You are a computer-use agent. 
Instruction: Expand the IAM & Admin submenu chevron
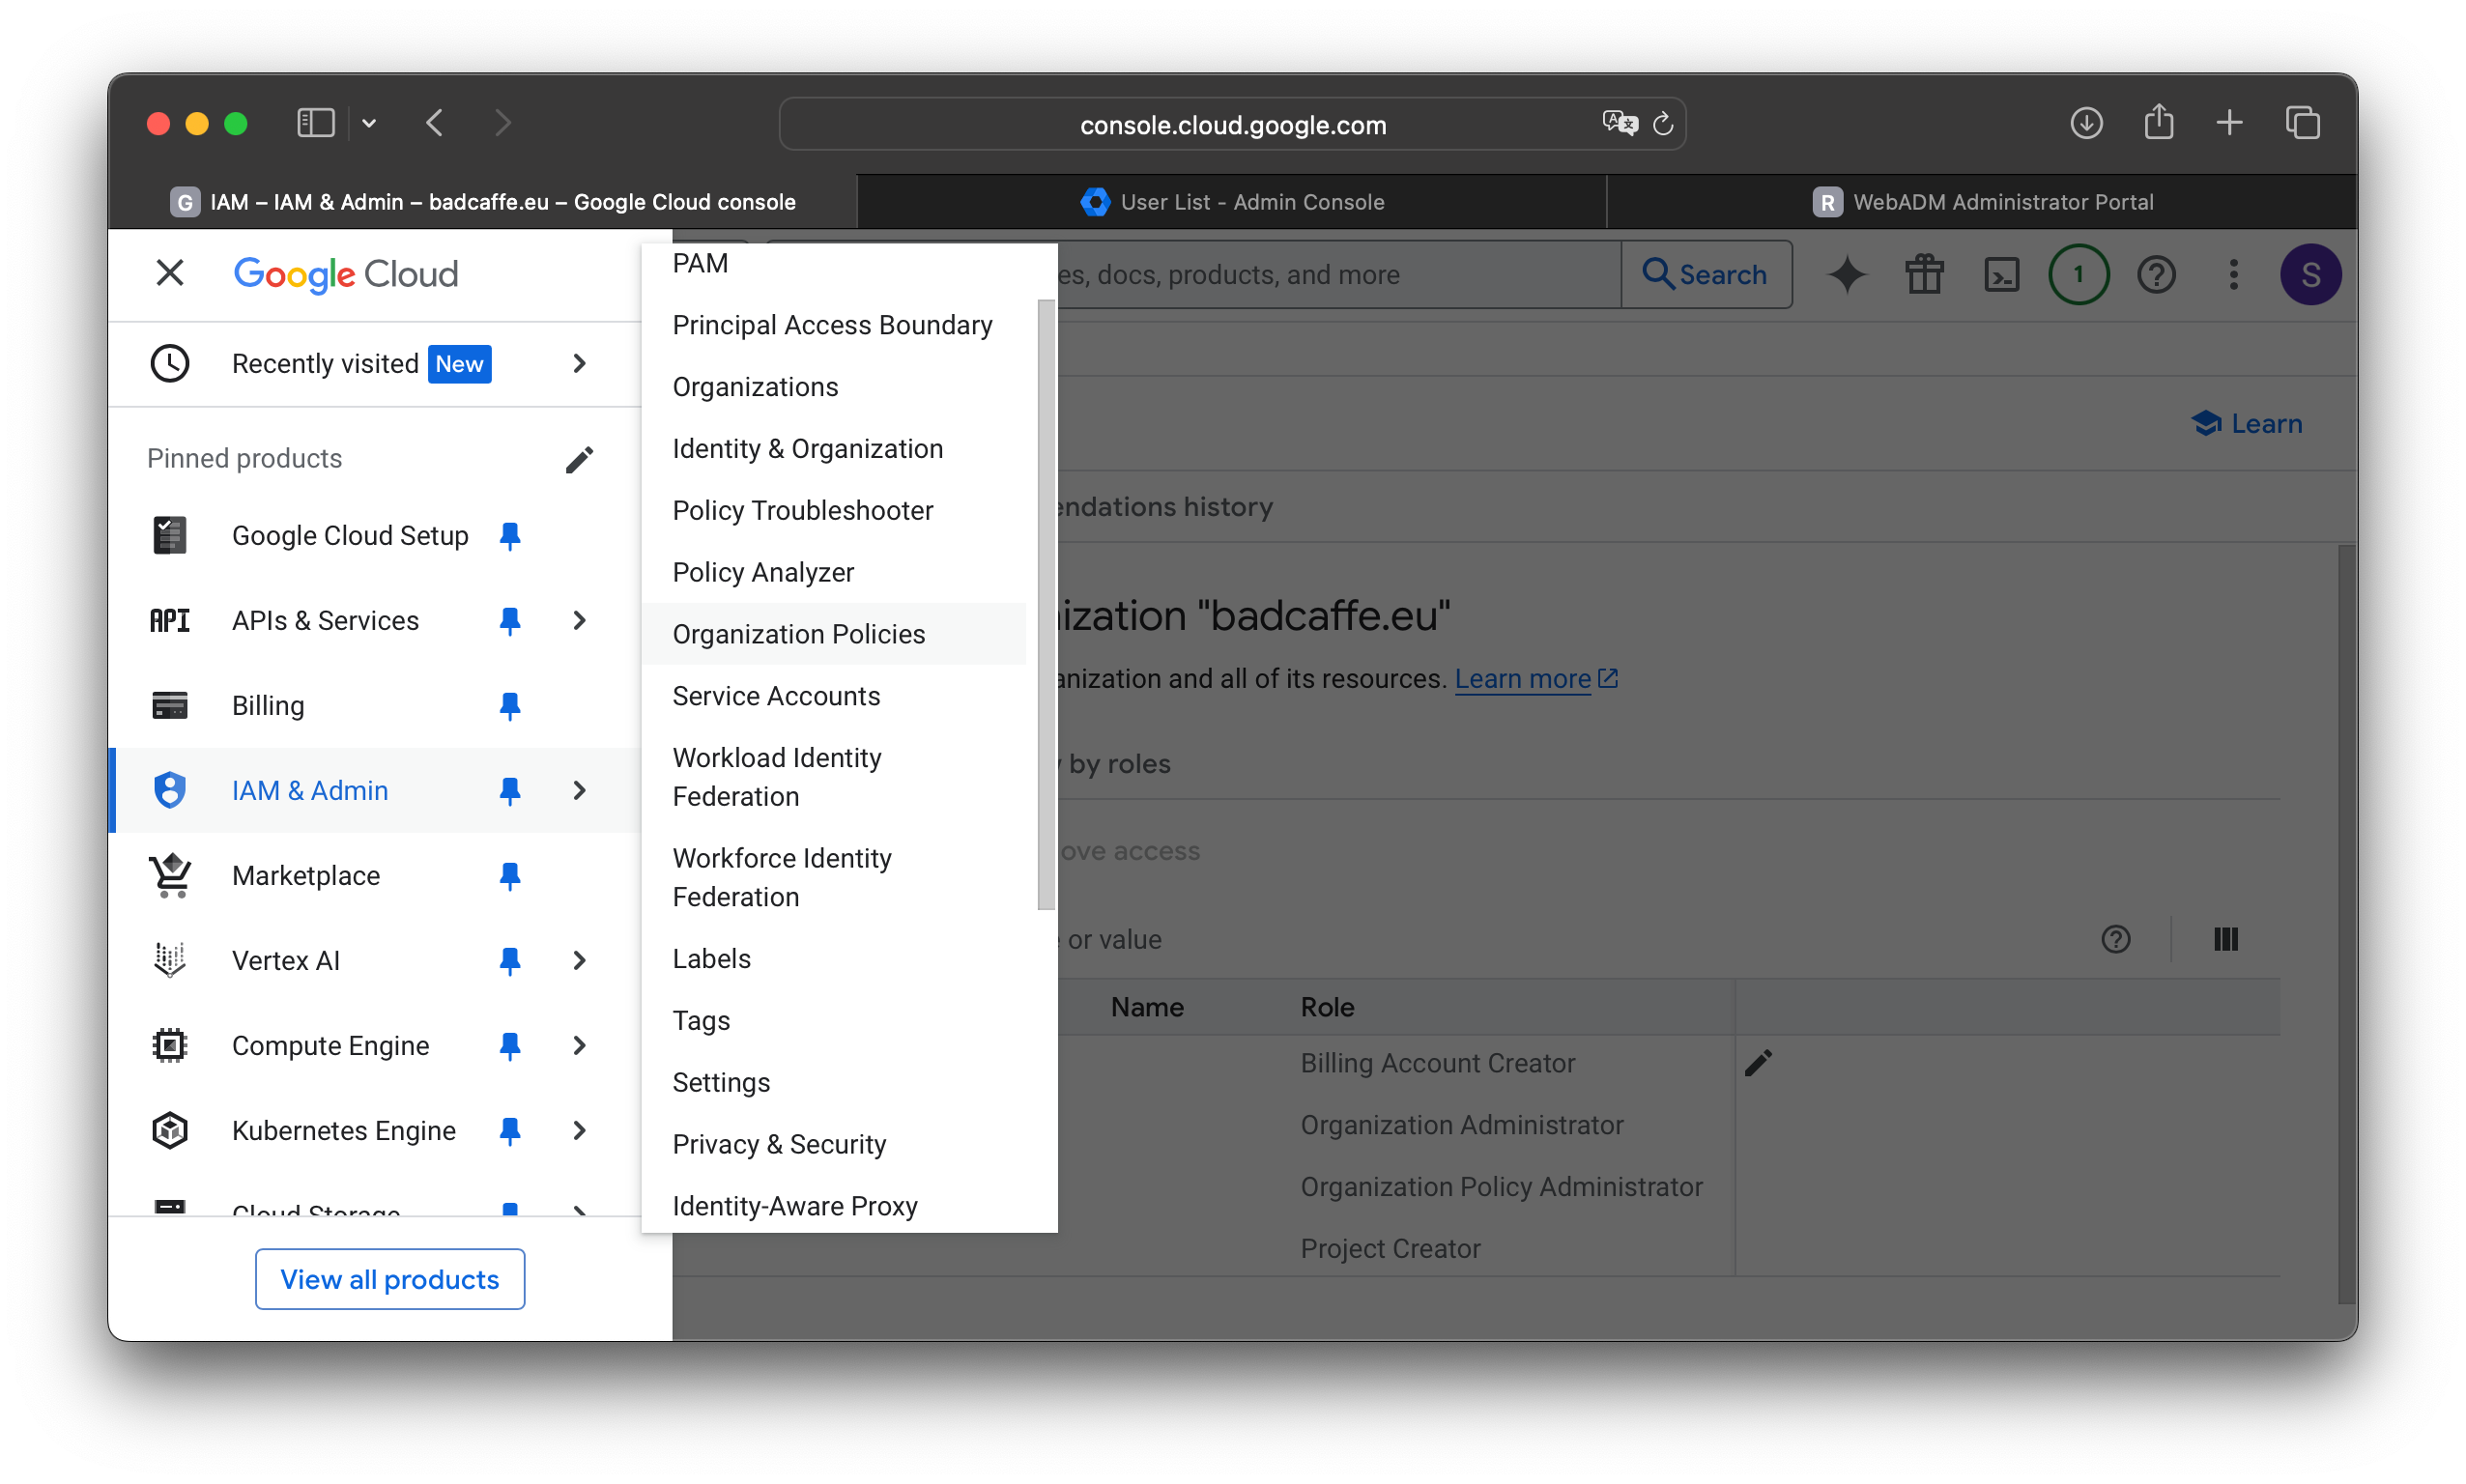point(579,790)
